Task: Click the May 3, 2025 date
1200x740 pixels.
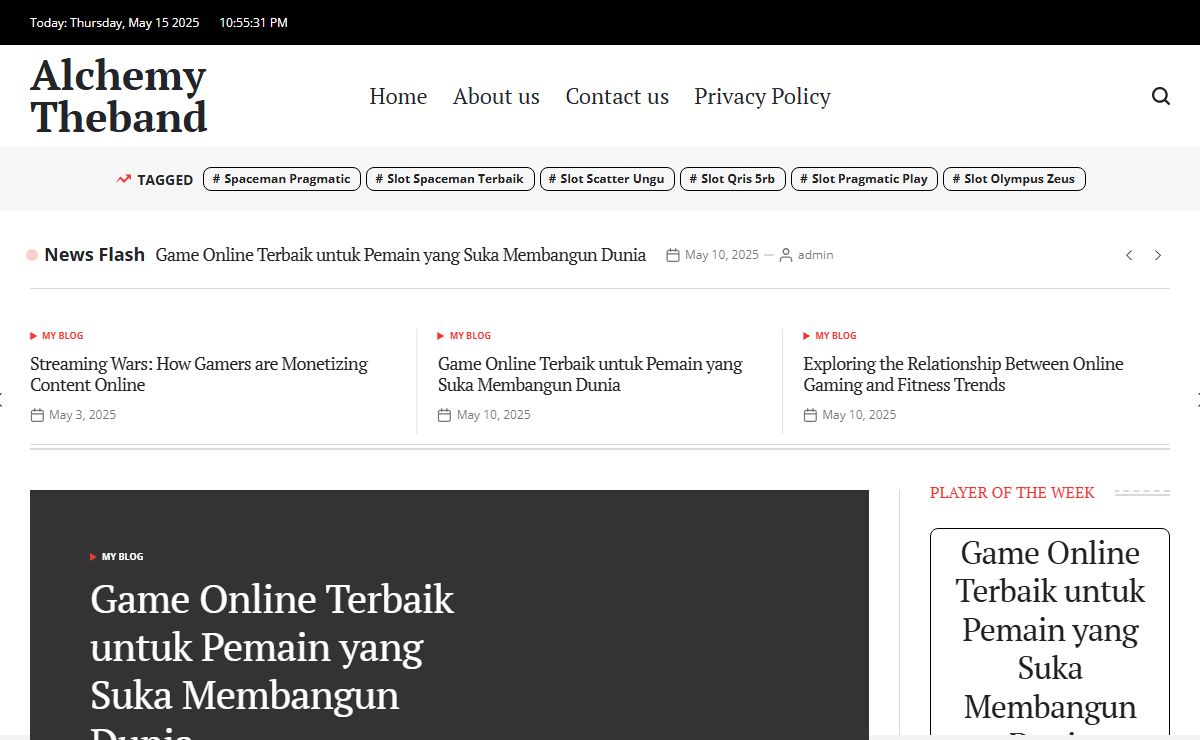Action: [x=82, y=415]
